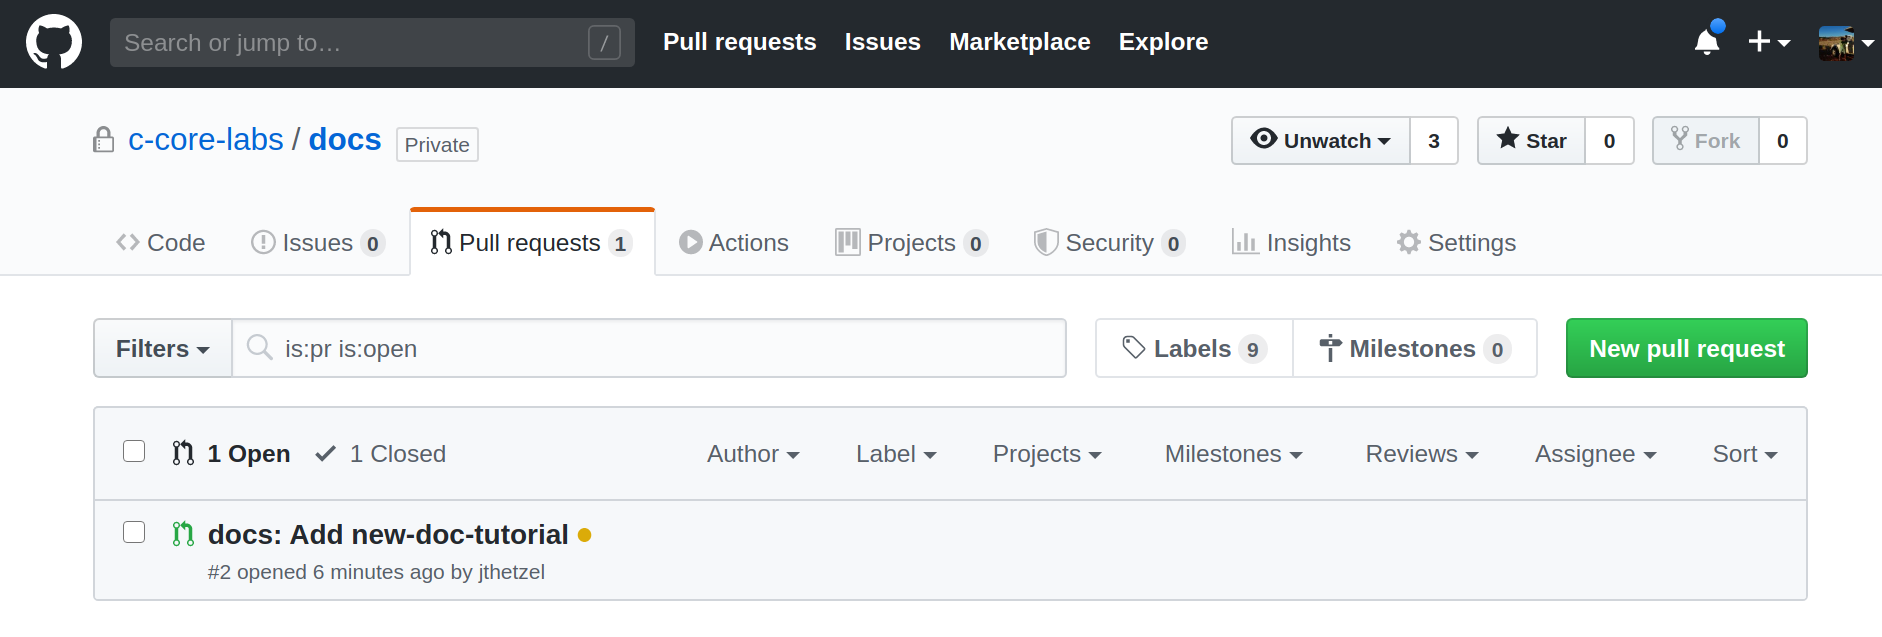Click New pull request

click(x=1687, y=348)
